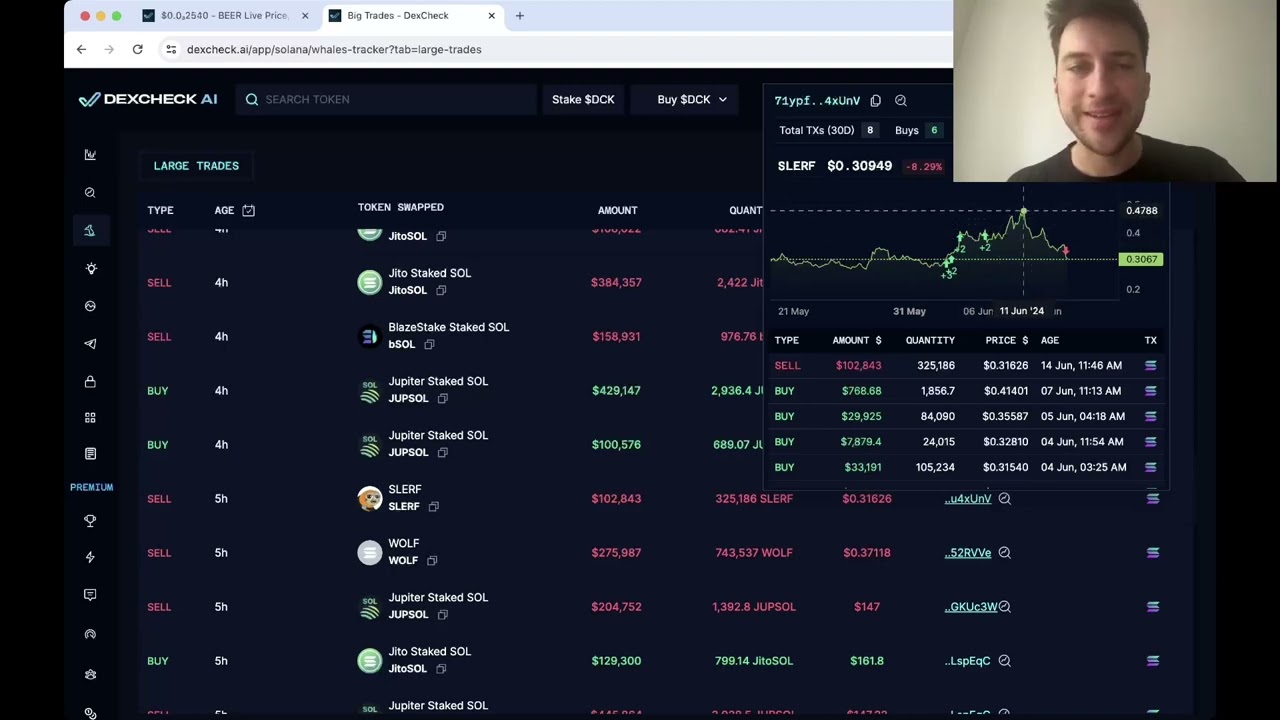Inspect wallet ..u4xUnV with magnifier icon
This screenshot has width=1280, height=720.
click(x=1004, y=498)
